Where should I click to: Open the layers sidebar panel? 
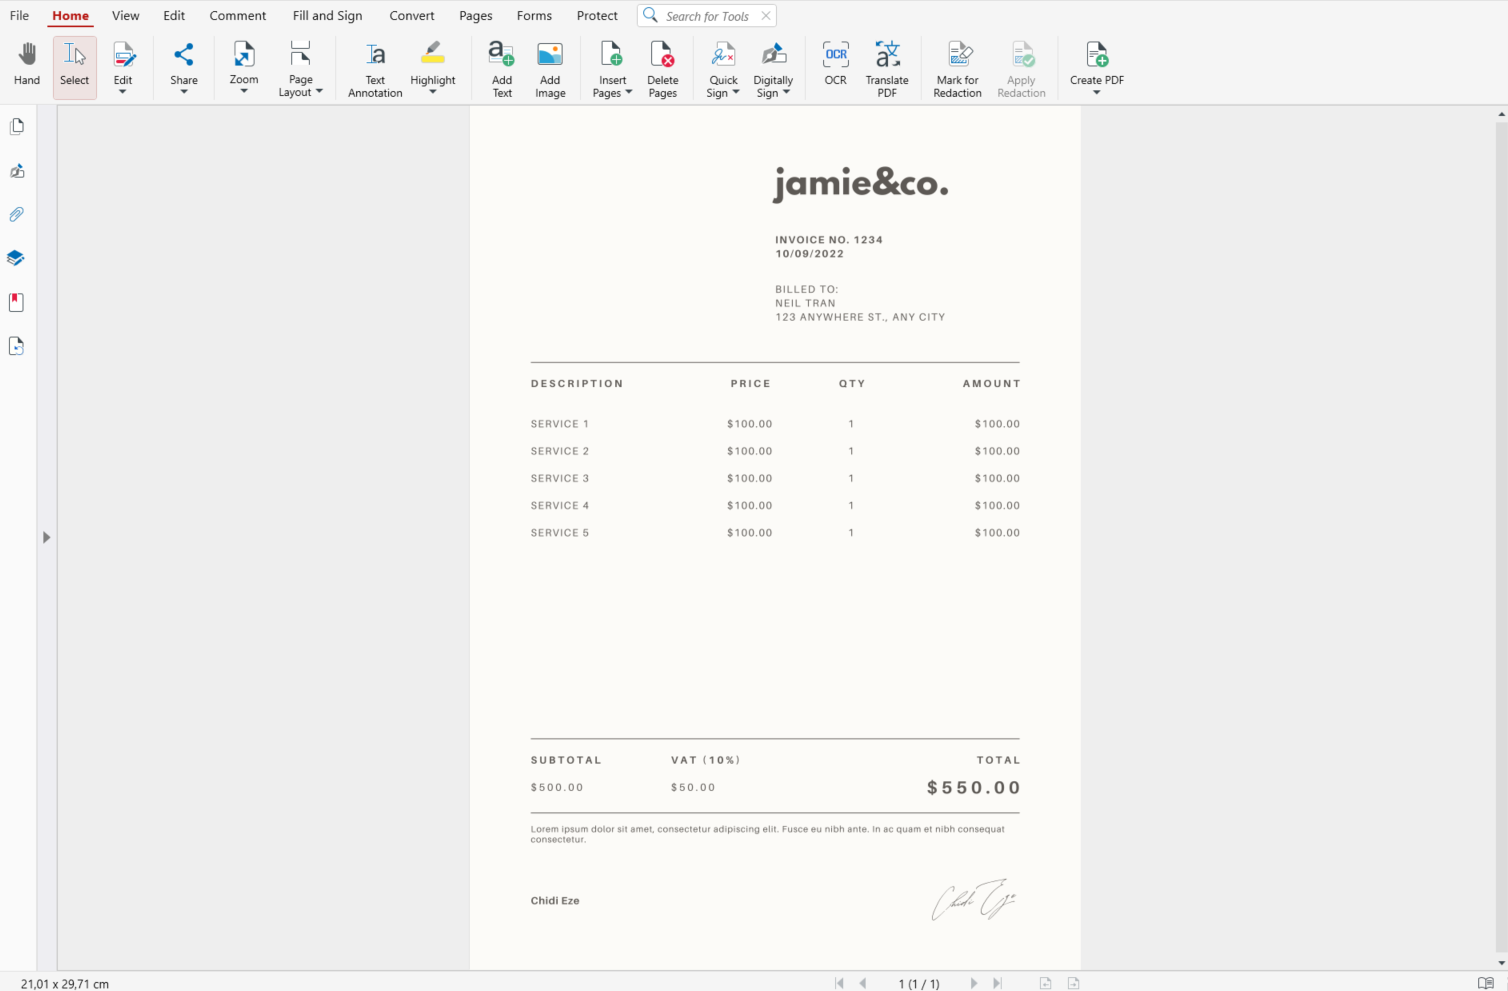click(16, 258)
